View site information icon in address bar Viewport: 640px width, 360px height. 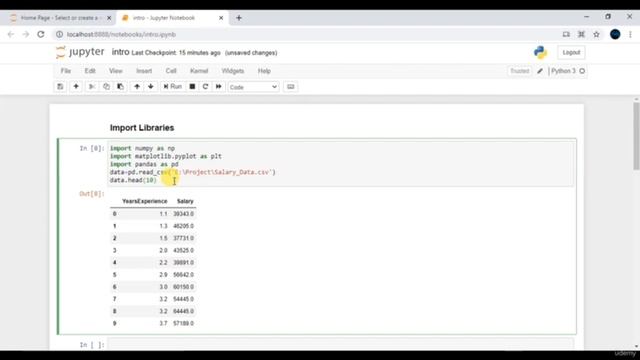coord(59,34)
